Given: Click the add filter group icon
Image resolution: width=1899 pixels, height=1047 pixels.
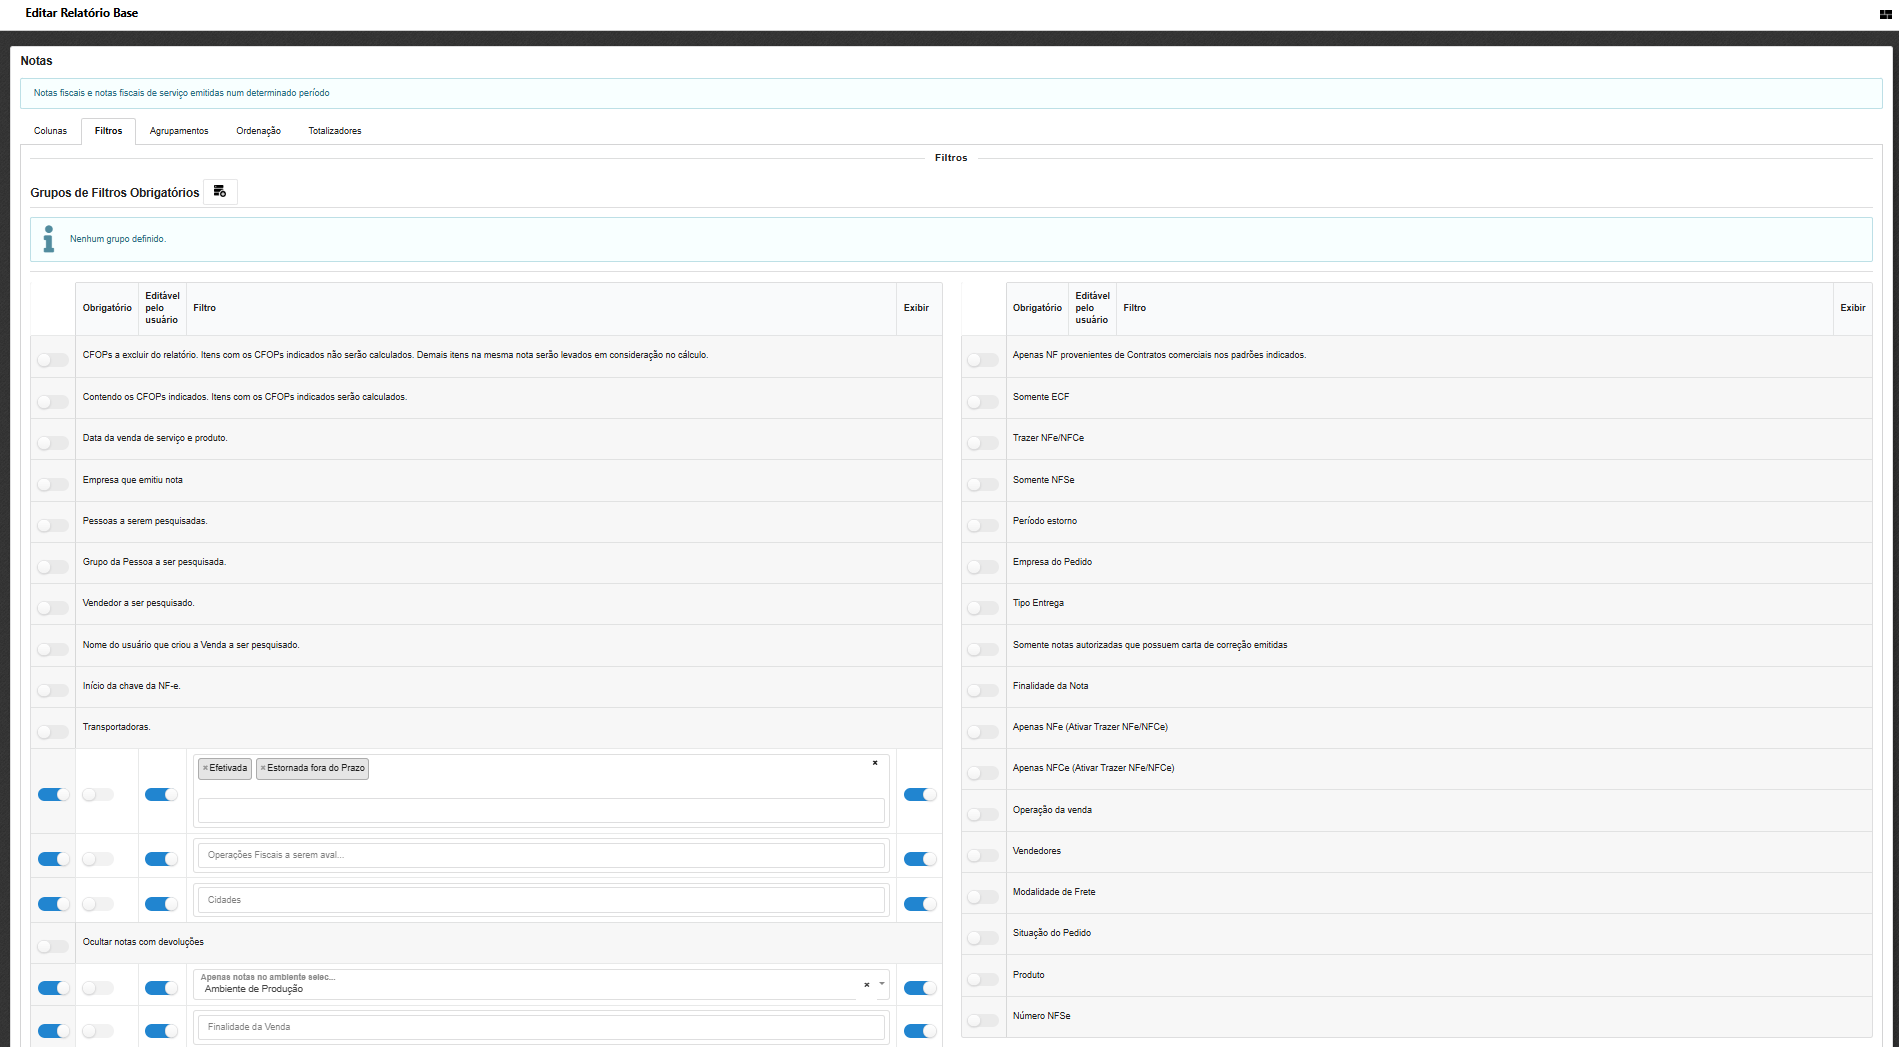Looking at the screenshot, I should [220, 192].
